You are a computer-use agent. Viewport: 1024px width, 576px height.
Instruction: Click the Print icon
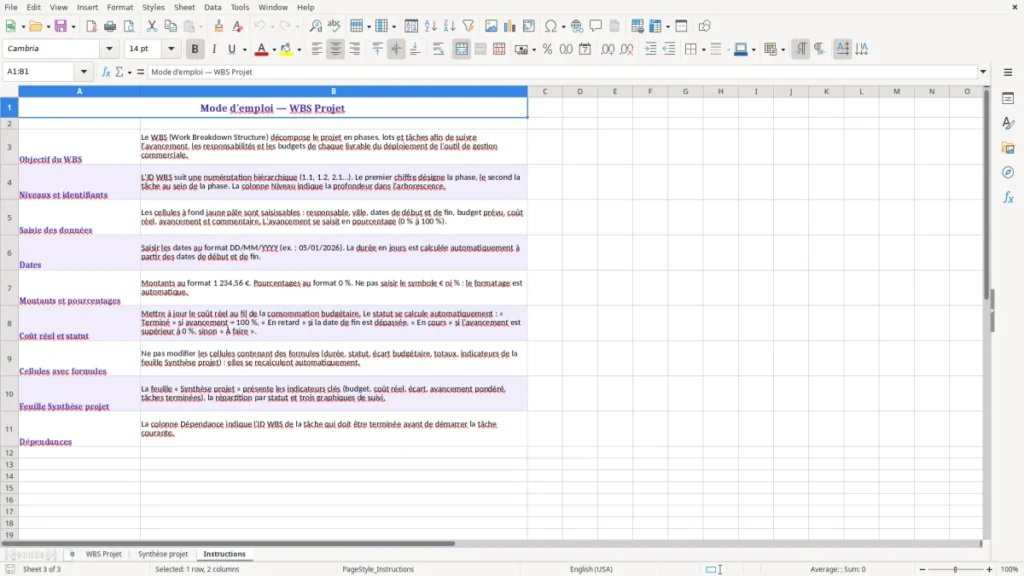(110, 26)
